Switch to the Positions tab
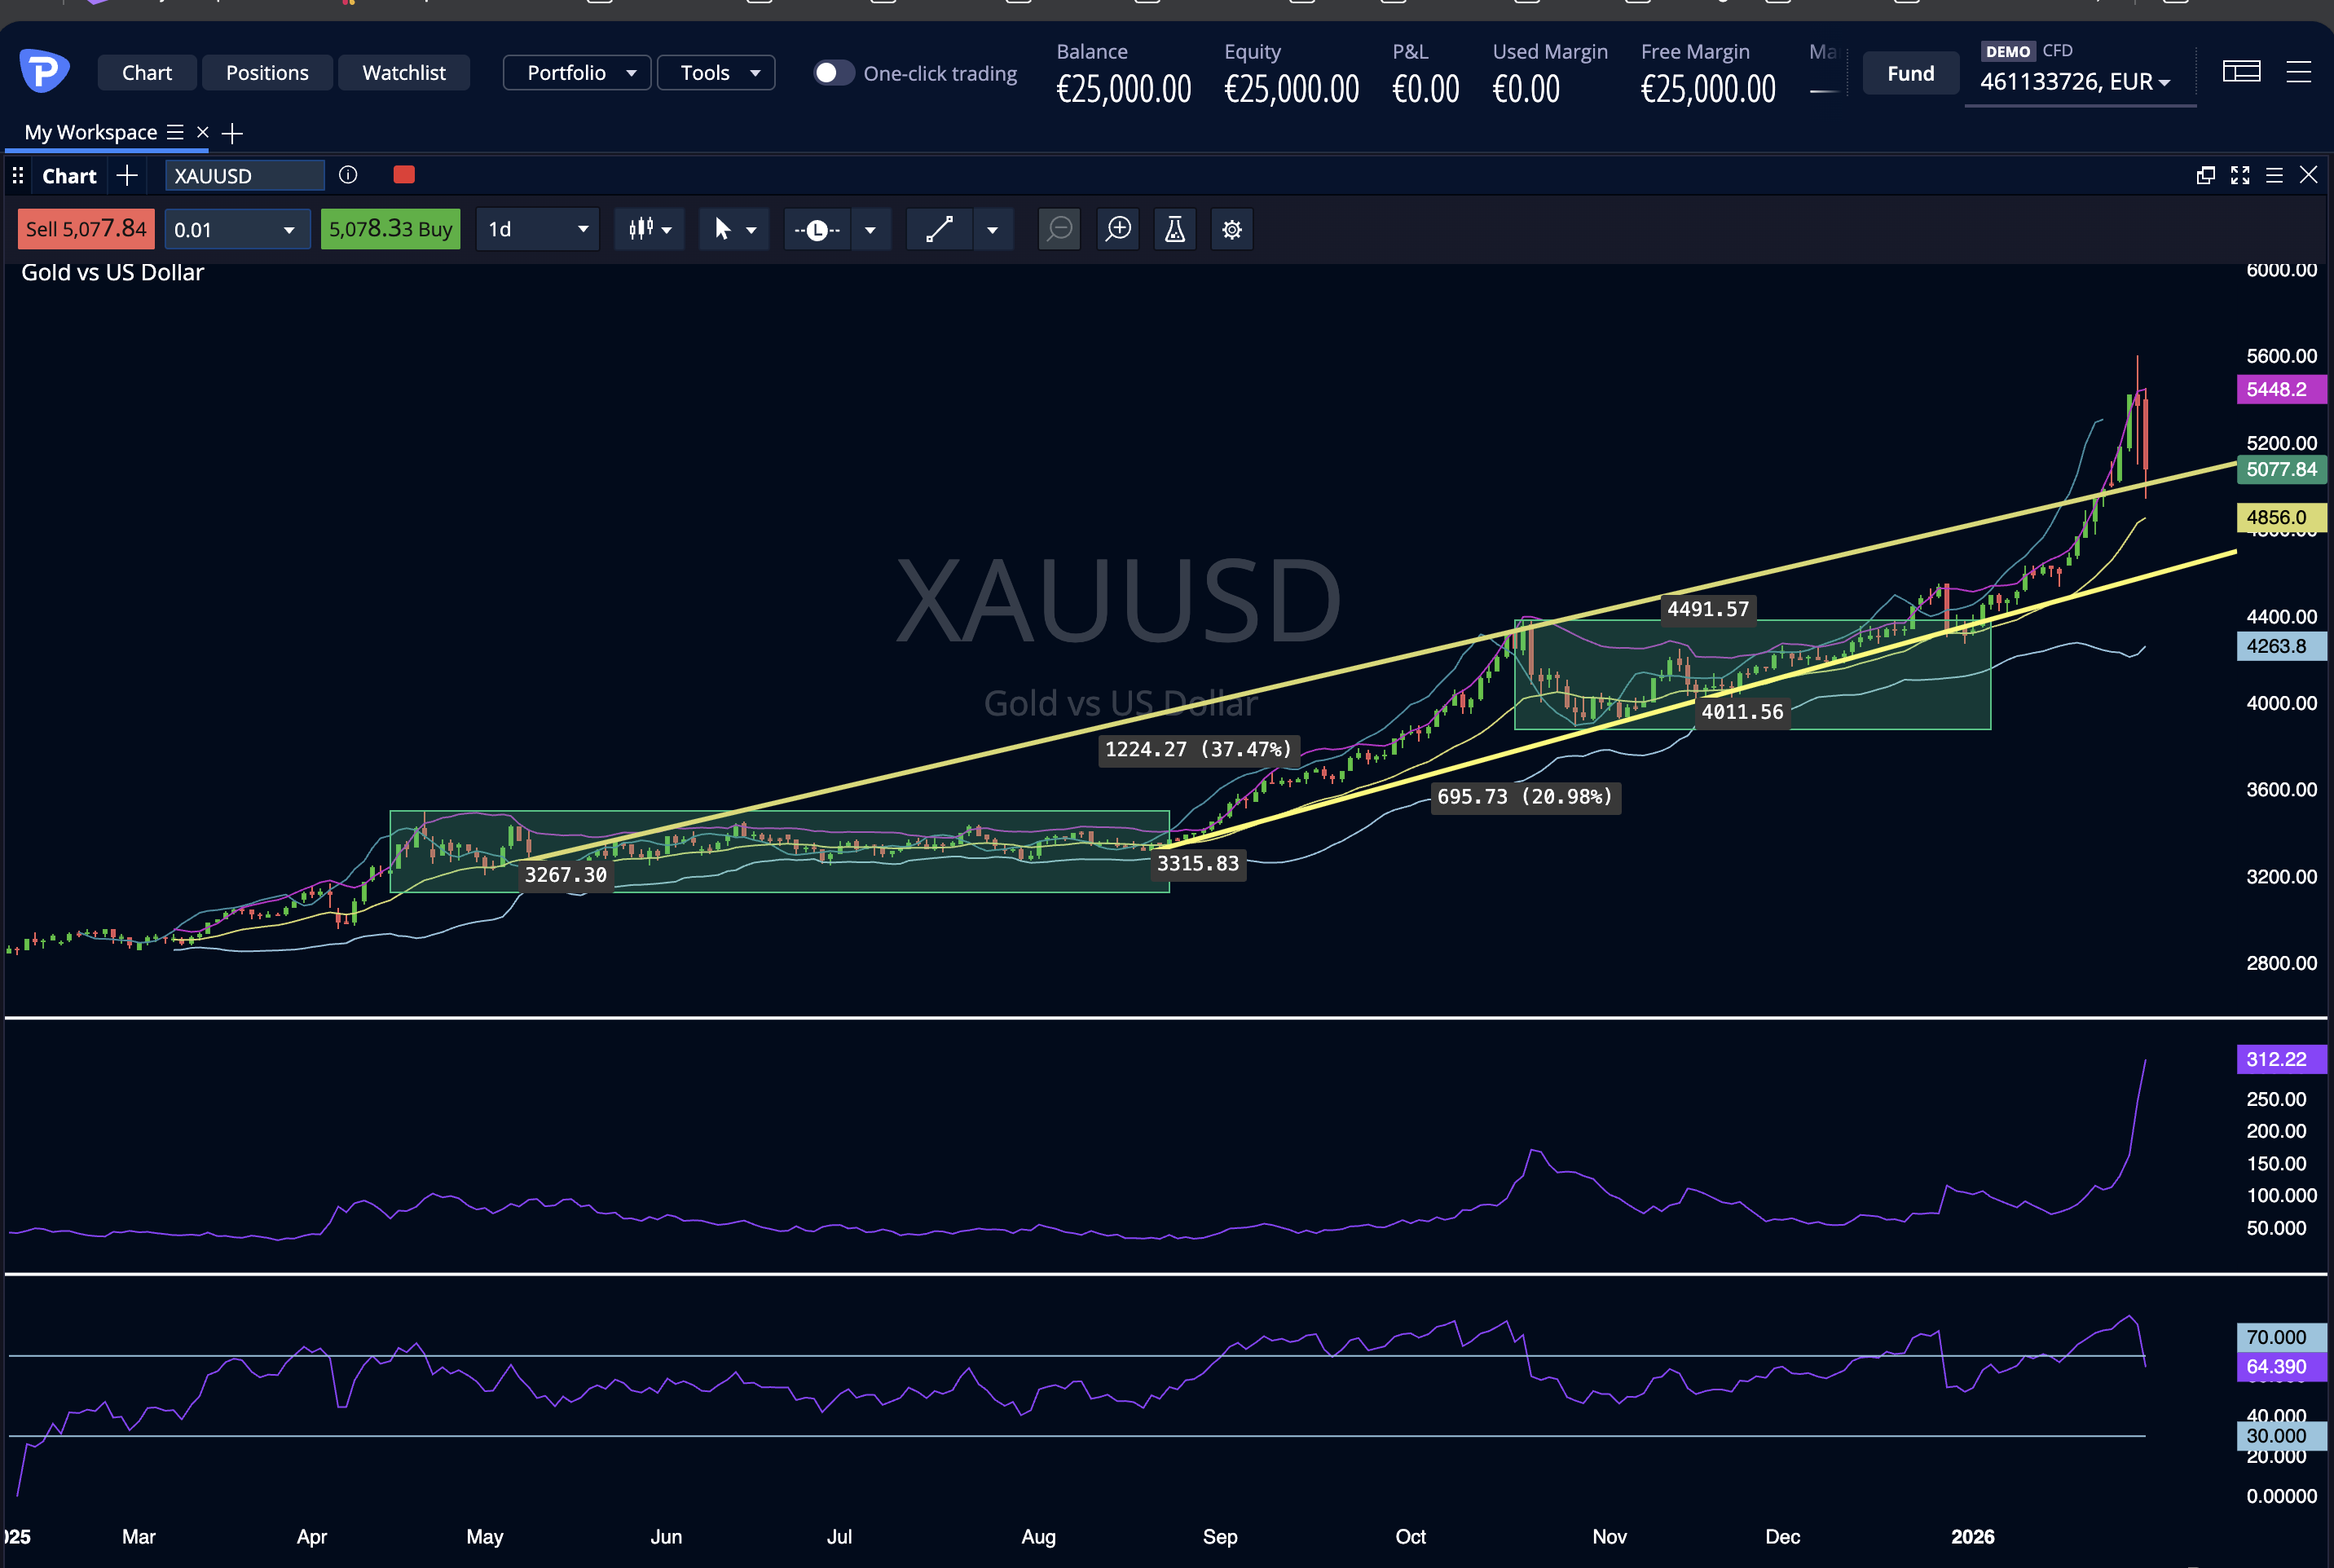The image size is (2334, 1568). [267, 73]
